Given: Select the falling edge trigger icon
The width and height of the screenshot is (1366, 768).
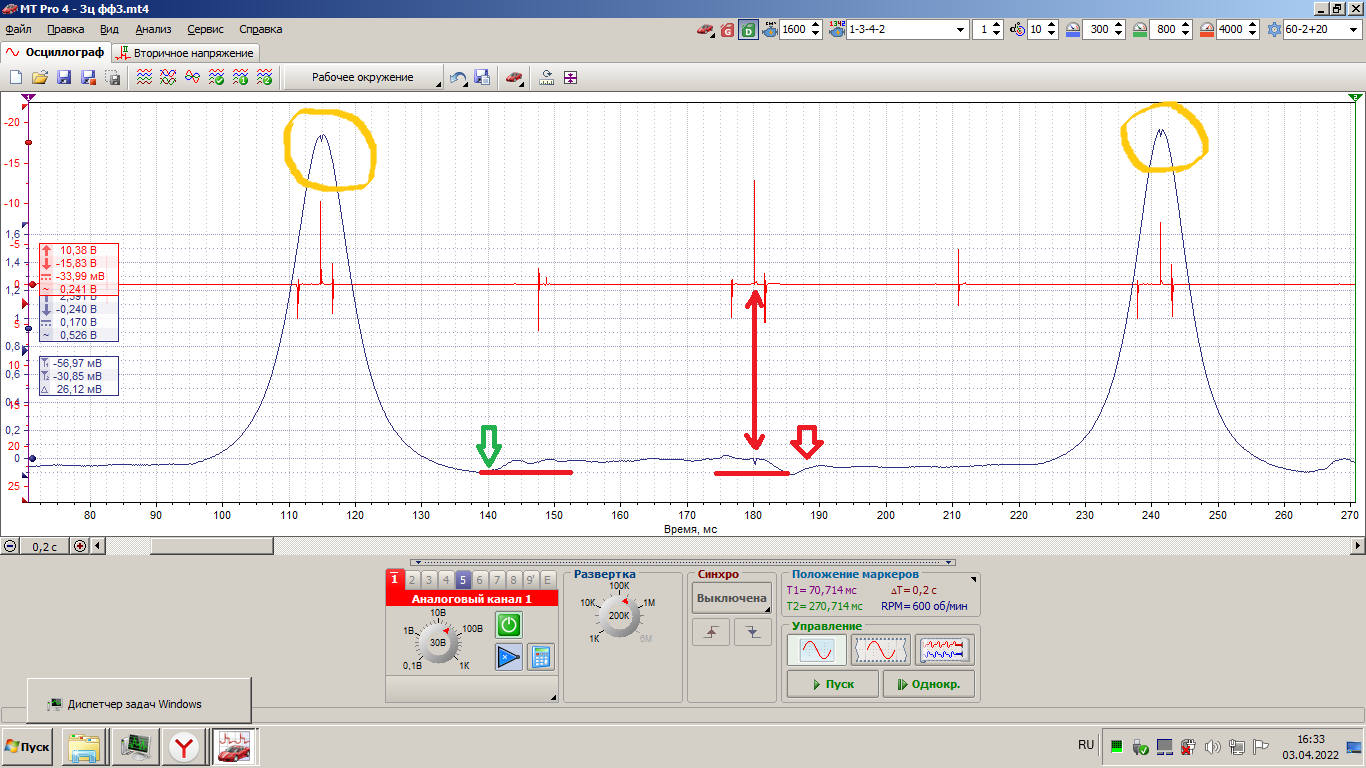Looking at the screenshot, I should (x=753, y=632).
